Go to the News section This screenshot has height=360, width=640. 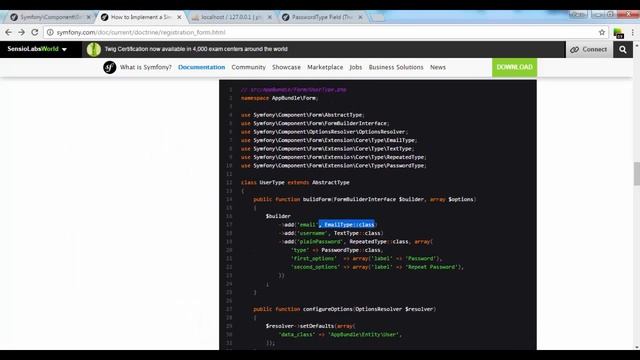pyautogui.click(x=438, y=67)
